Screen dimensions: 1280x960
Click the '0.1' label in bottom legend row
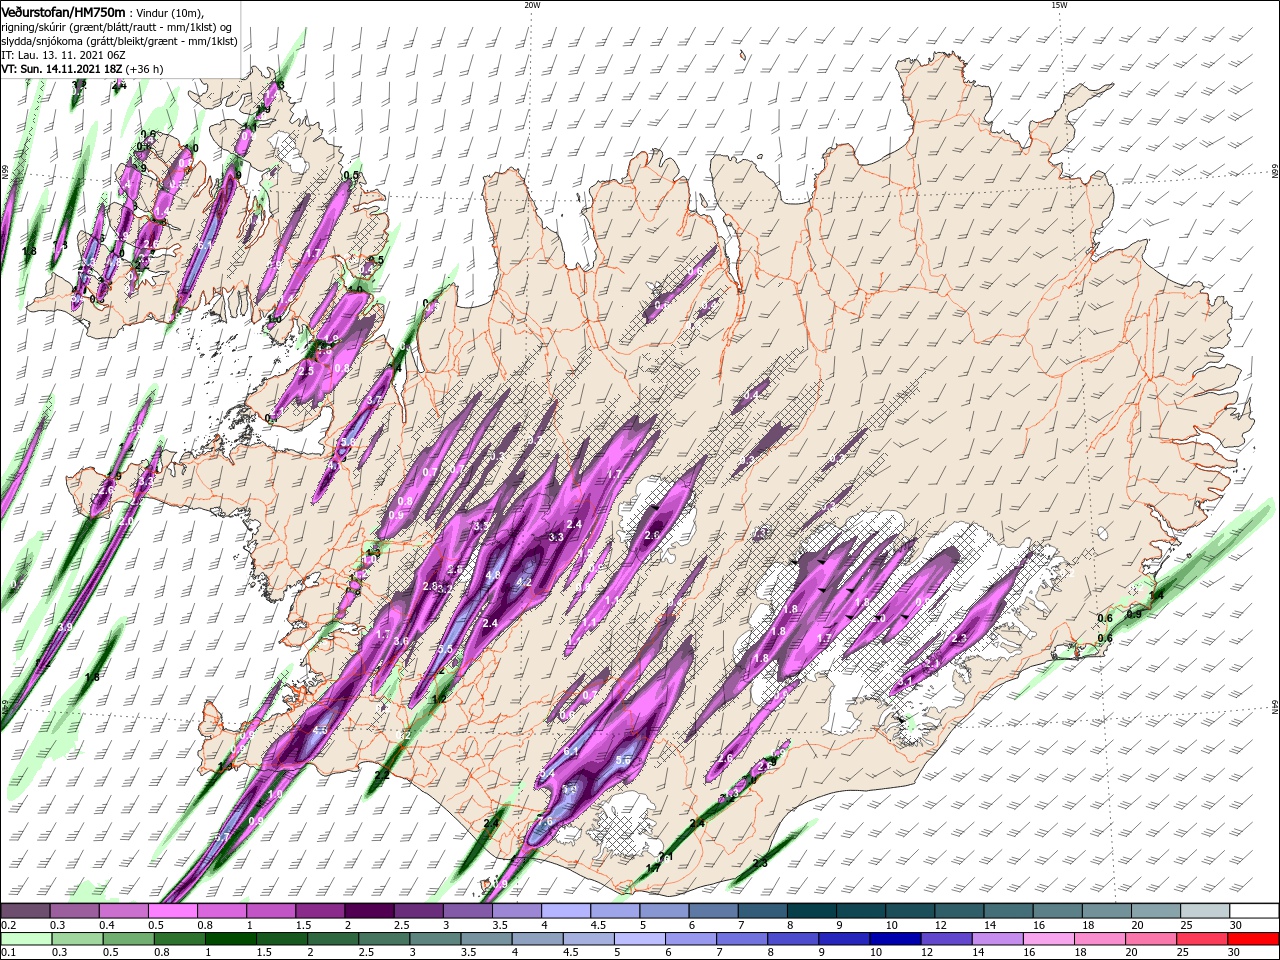pos(8,953)
